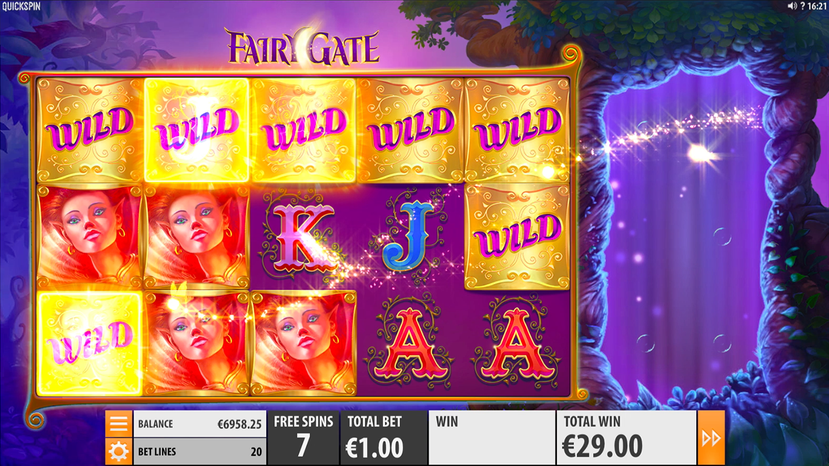The height and width of the screenshot is (466, 829).
Task: Select the glowing bottom-left WILD tile
Action: point(89,343)
